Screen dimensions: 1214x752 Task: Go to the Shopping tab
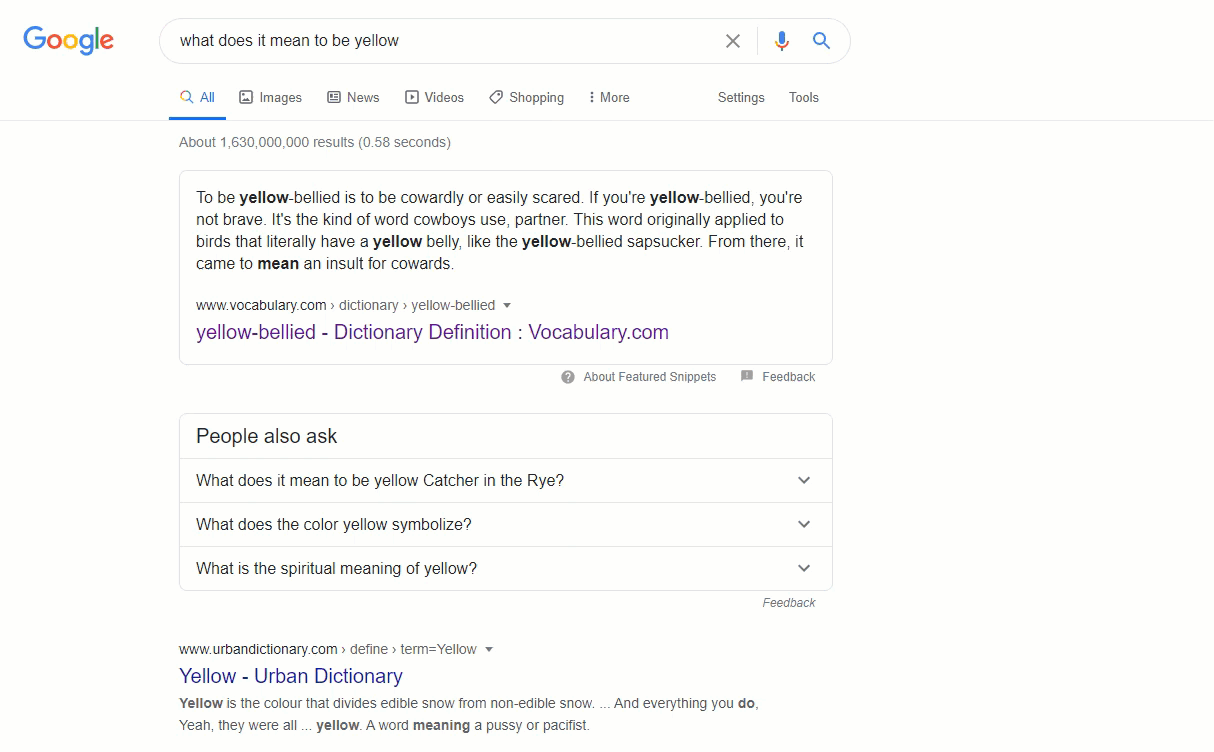point(526,98)
